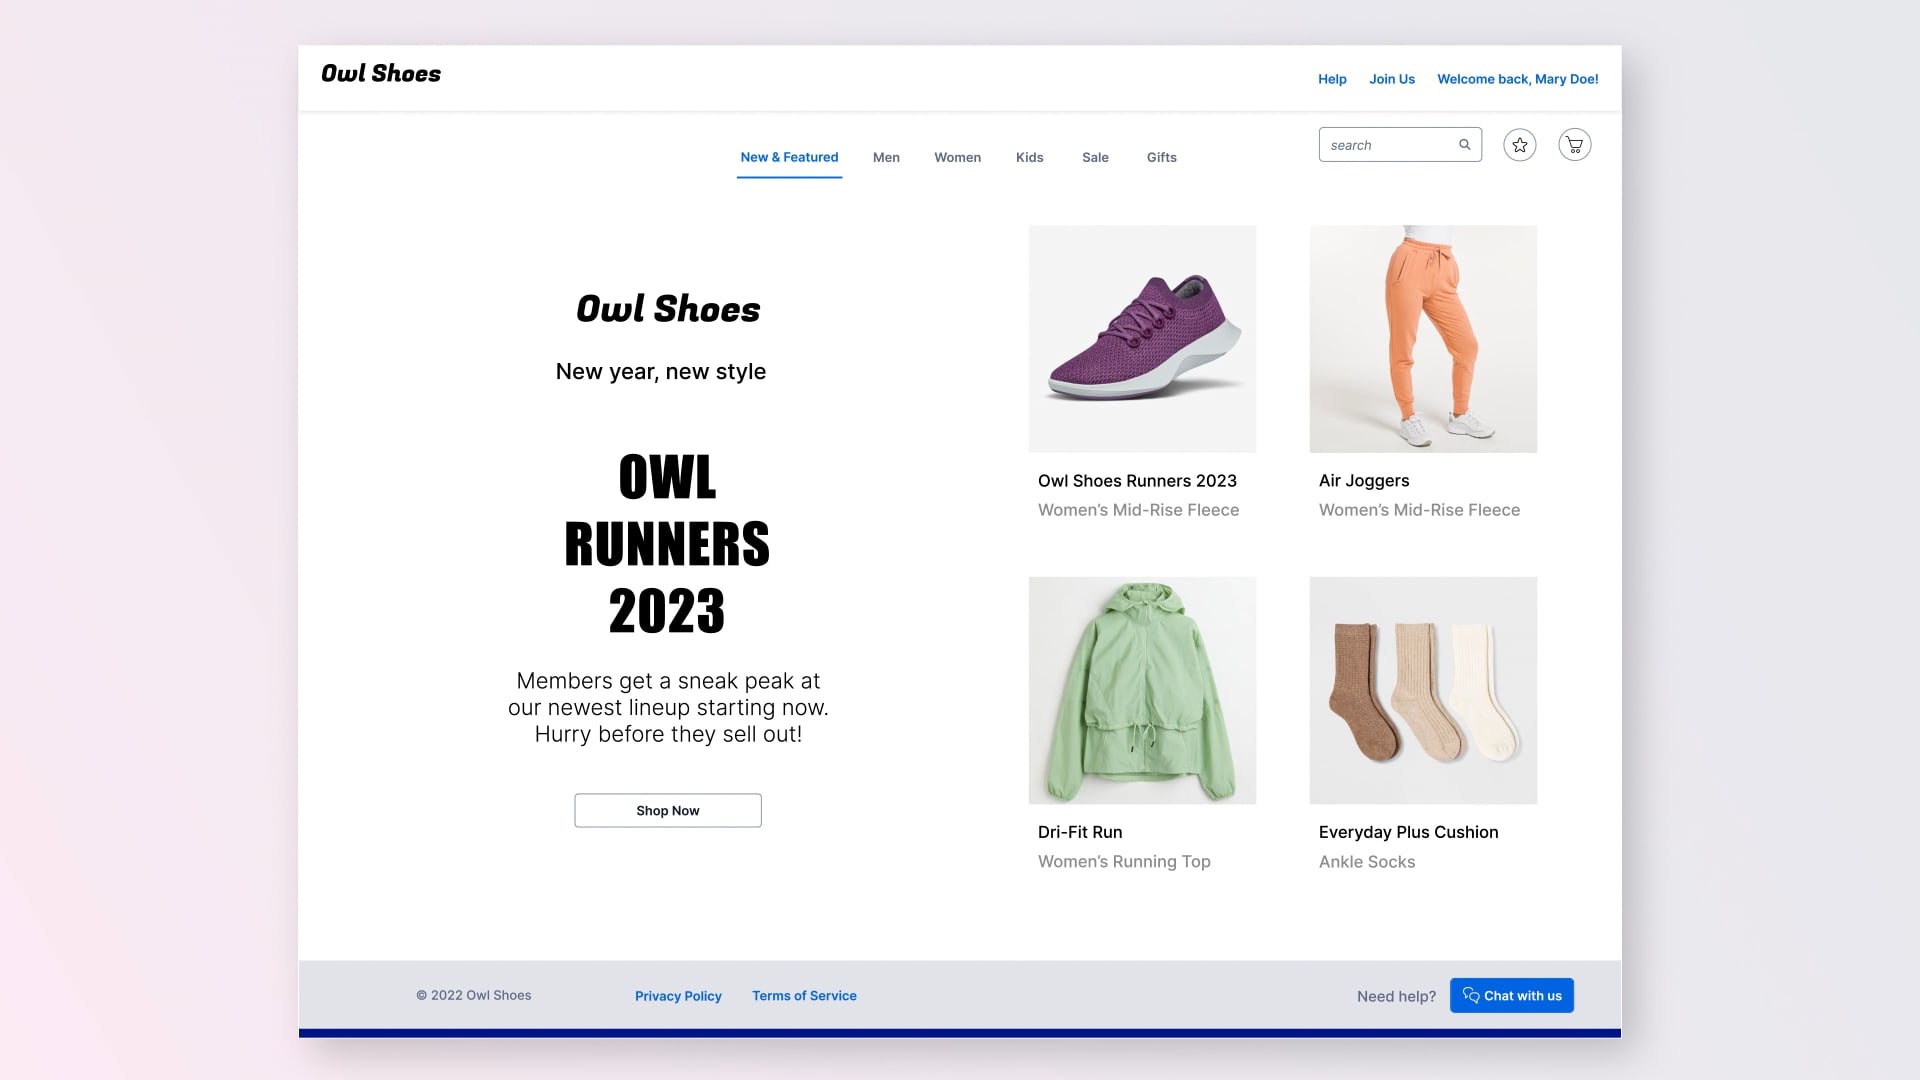Viewport: 1920px width, 1080px height.
Task: Focus the search input field
Action: pyautogui.click(x=1400, y=145)
